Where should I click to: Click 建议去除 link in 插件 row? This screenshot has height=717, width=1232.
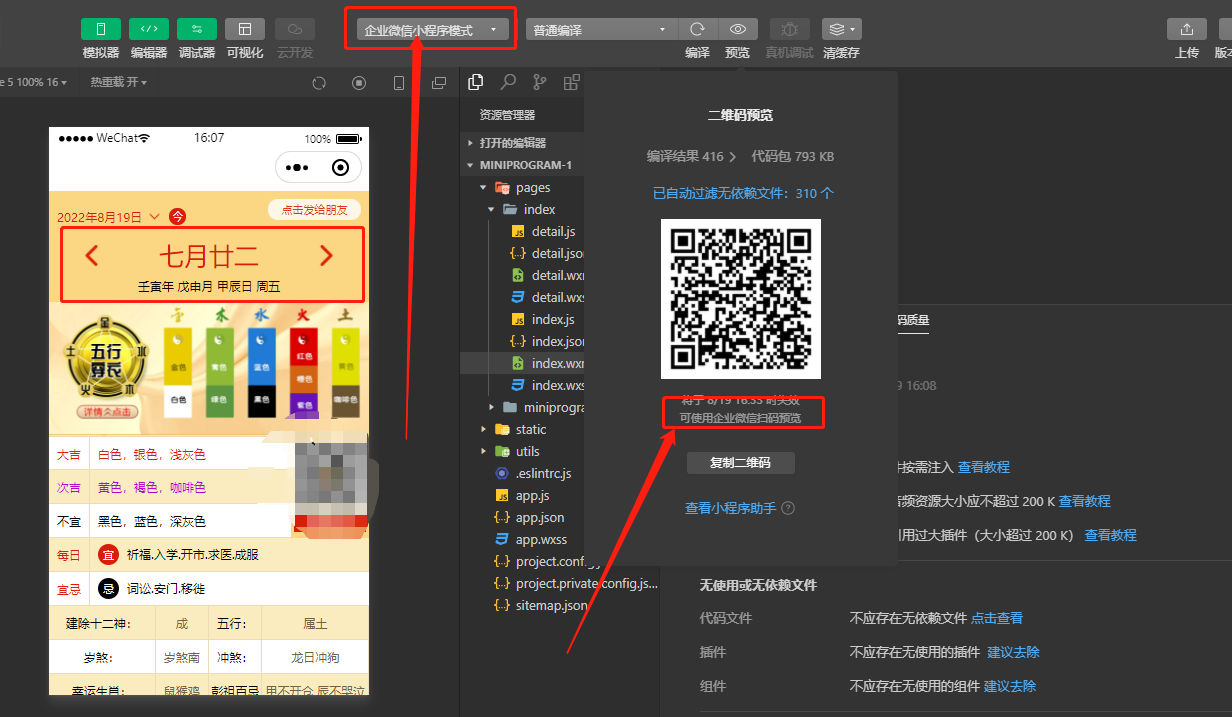point(1013,652)
